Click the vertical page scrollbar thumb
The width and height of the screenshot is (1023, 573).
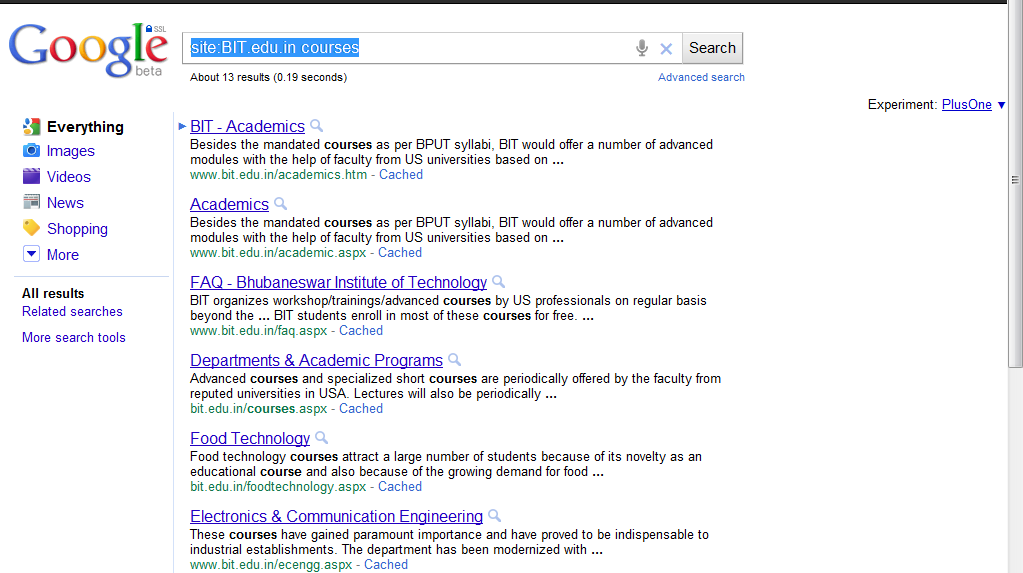(x=1015, y=185)
